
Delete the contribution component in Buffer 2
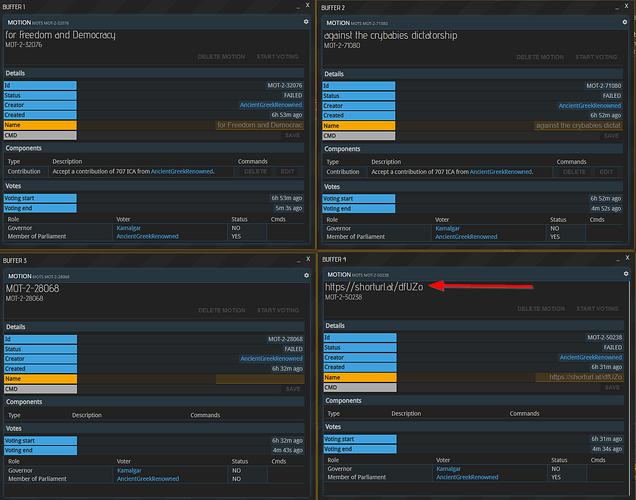574,172
